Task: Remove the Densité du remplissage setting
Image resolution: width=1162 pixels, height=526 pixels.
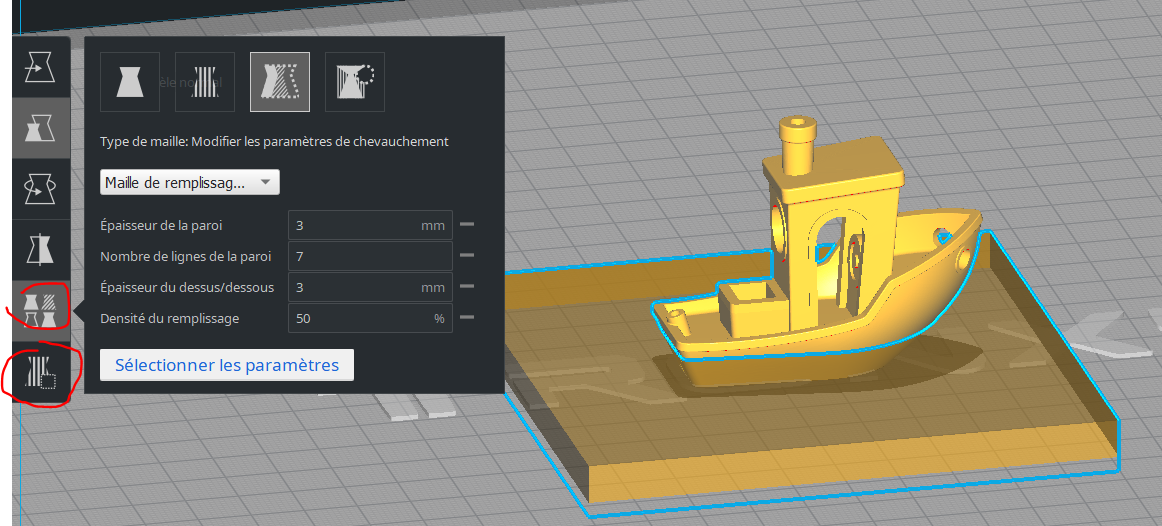Action: [x=466, y=318]
